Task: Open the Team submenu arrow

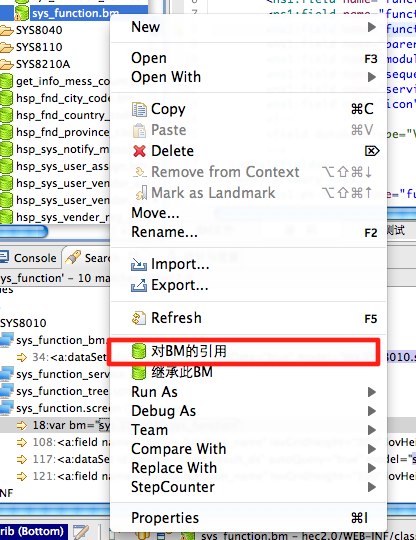Action: tap(372, 430)
